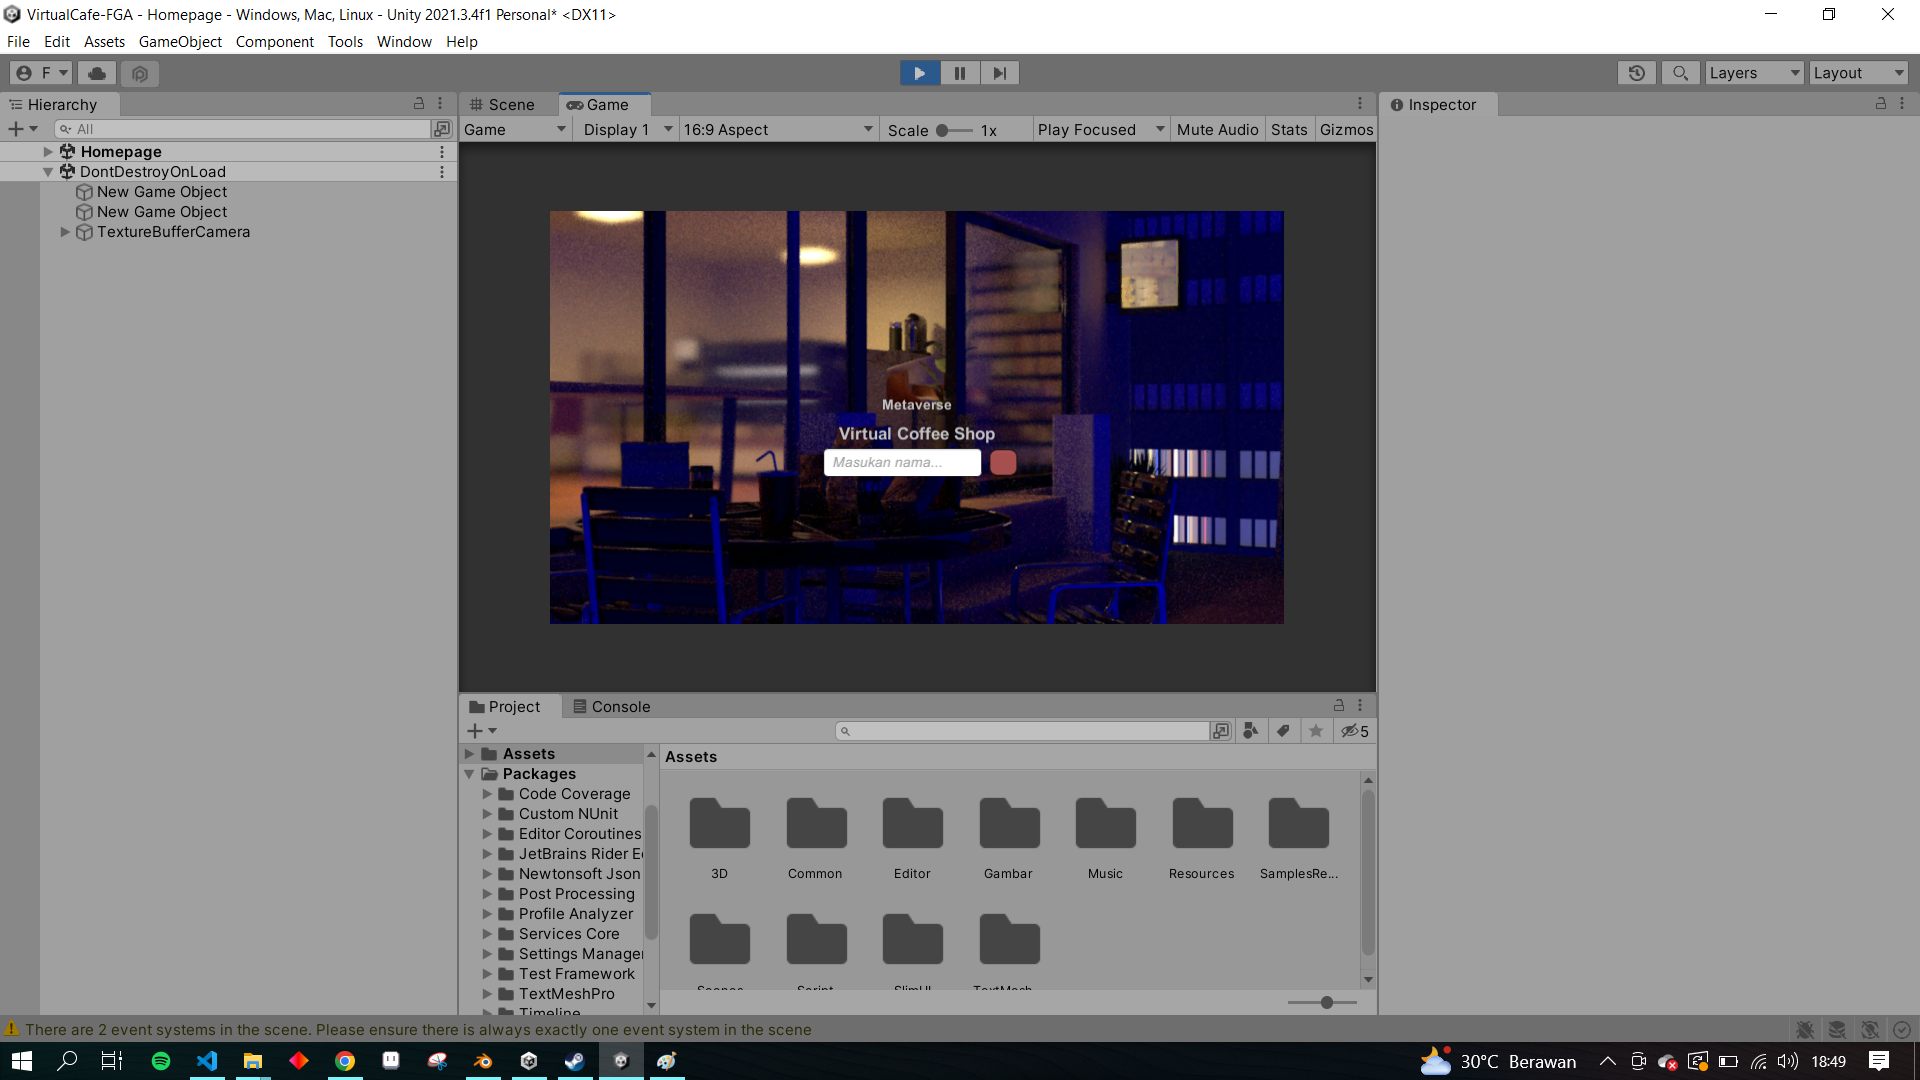Collapse the DontDestroyOnLoad scene entry
This screenshot has width=1920, height=1080.
tap(48, 171)
